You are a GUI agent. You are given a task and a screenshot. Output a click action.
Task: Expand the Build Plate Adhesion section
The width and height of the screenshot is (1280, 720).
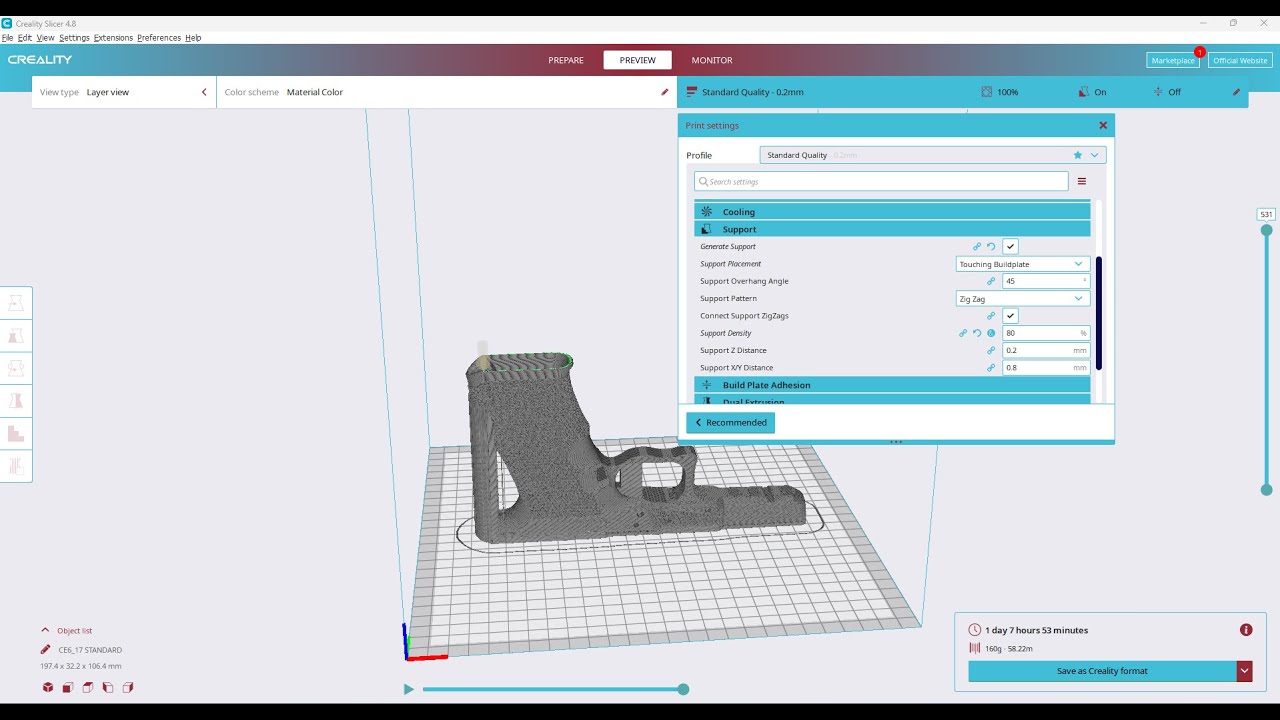[892, 385]
